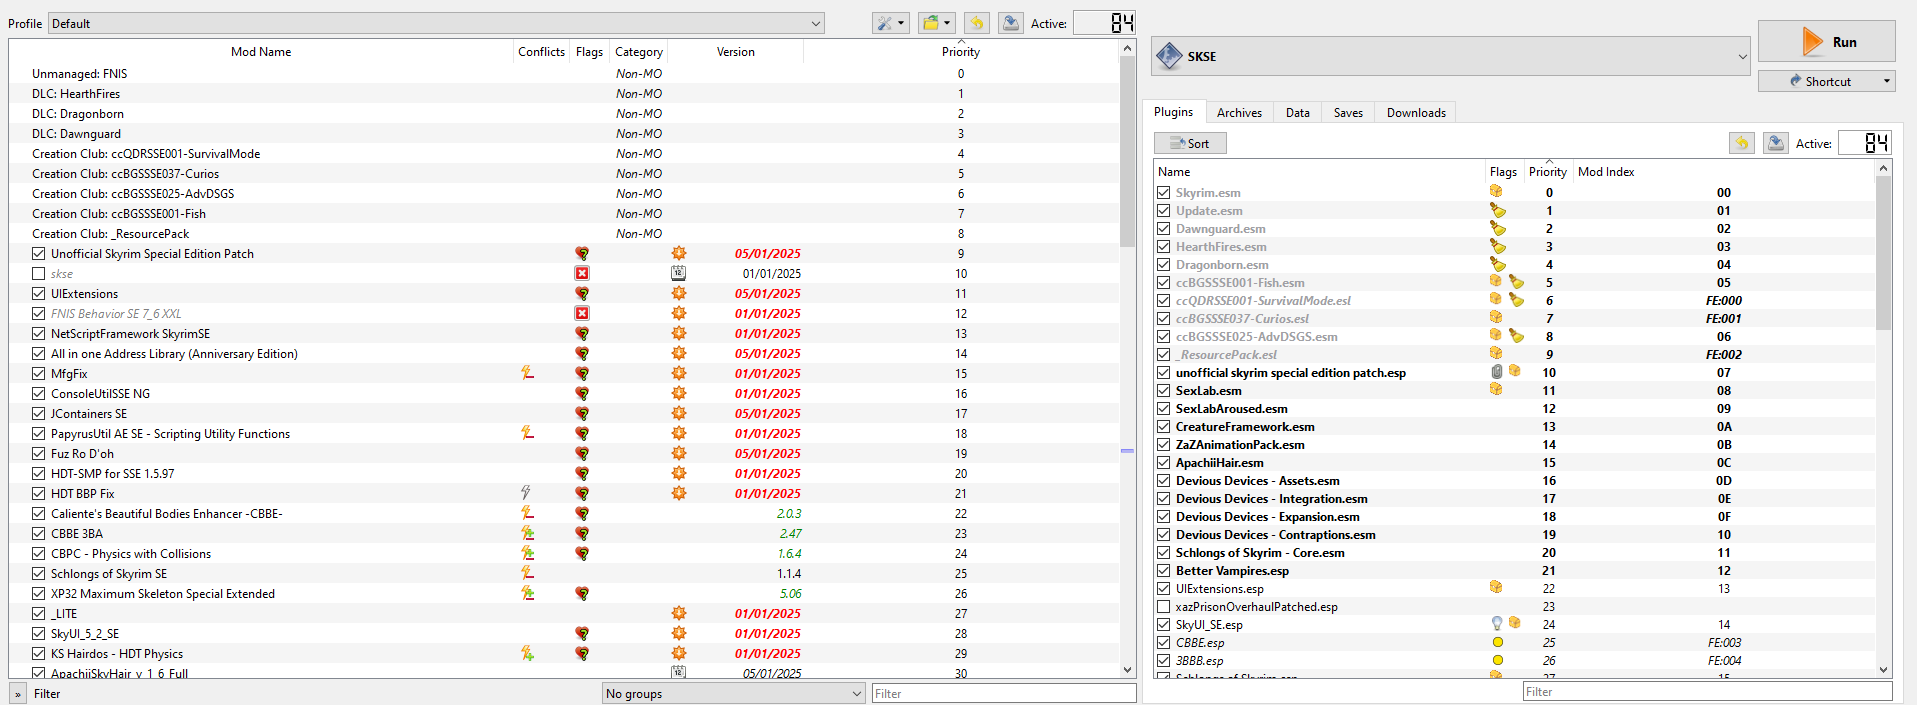The image size is (1917, 705).
Task: Restore plugin backup icon next to Sort
Action: point(1742,143)
